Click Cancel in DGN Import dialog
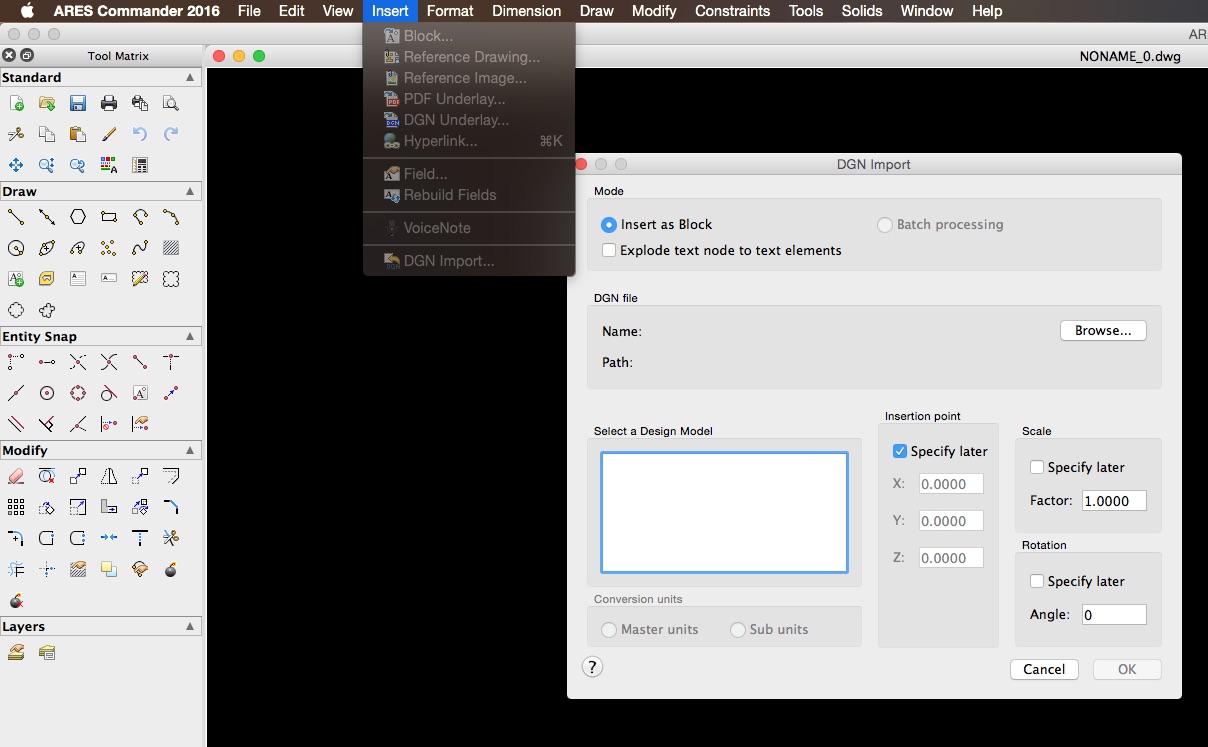The height and width of the screenshot is (747, 1208). click(x=1044, y=669)
